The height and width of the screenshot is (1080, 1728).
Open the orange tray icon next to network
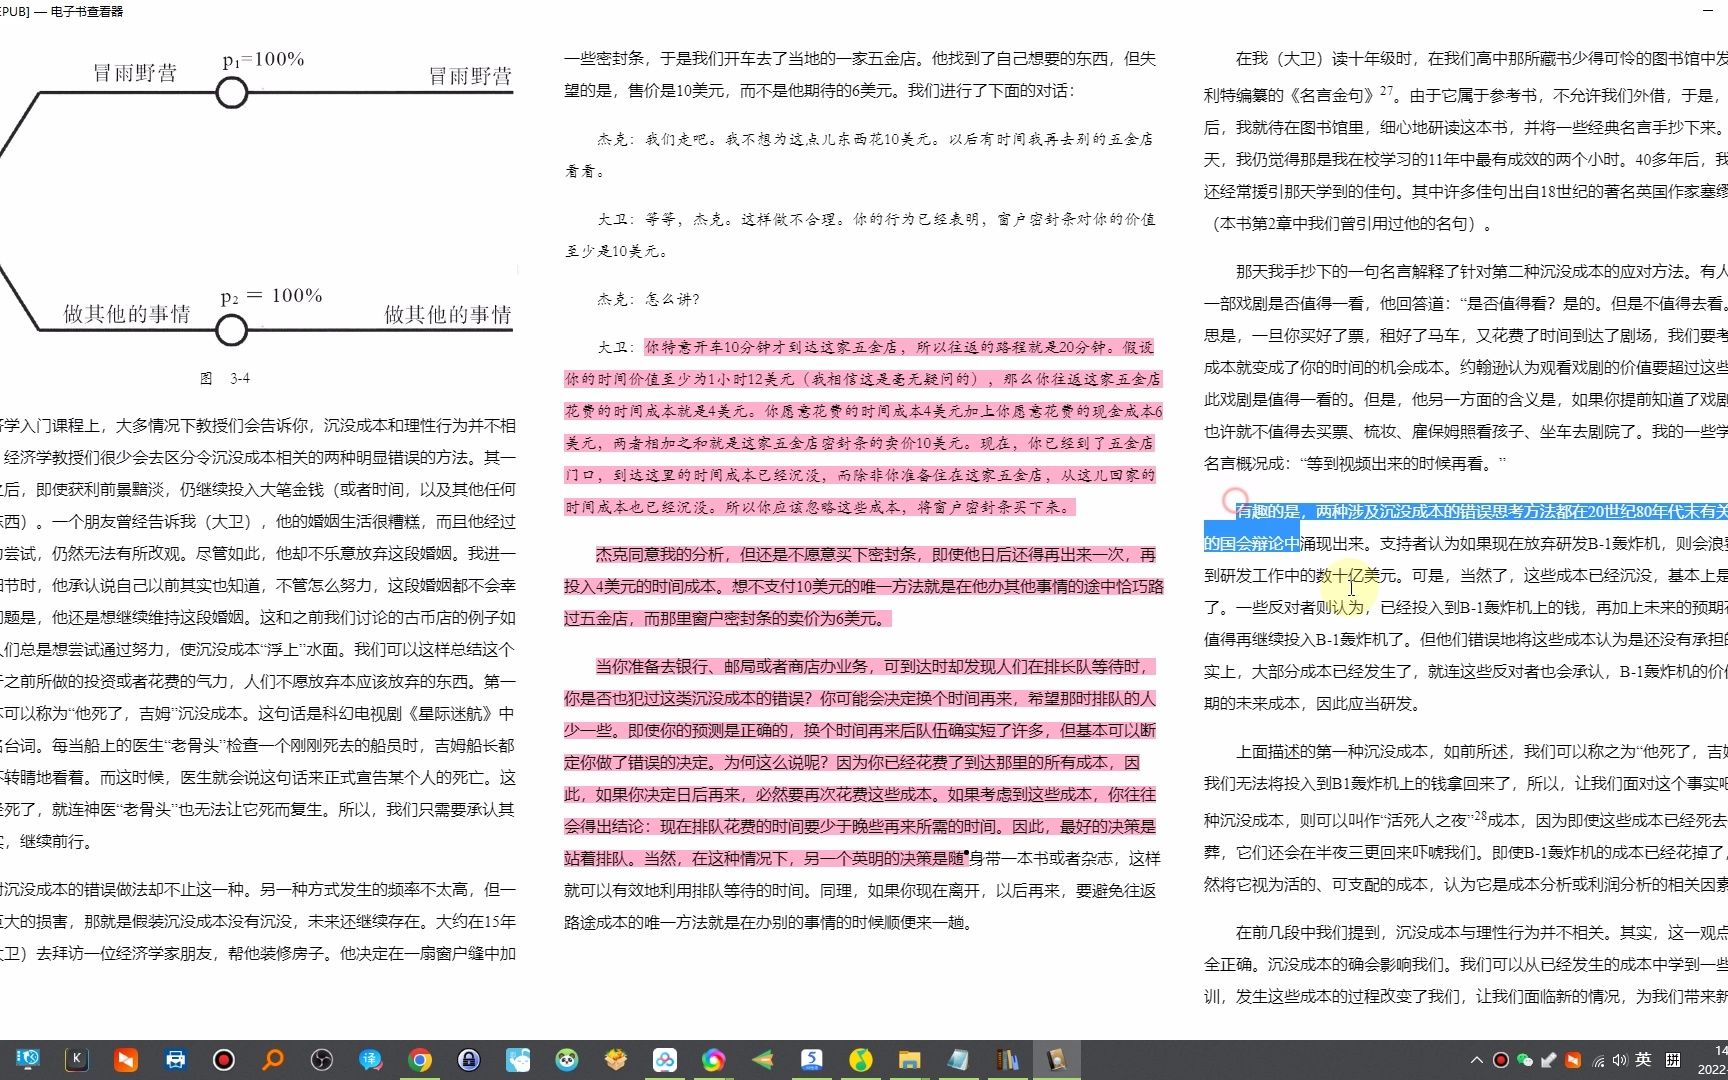pyautogui.click(x=1573, y=1060)
